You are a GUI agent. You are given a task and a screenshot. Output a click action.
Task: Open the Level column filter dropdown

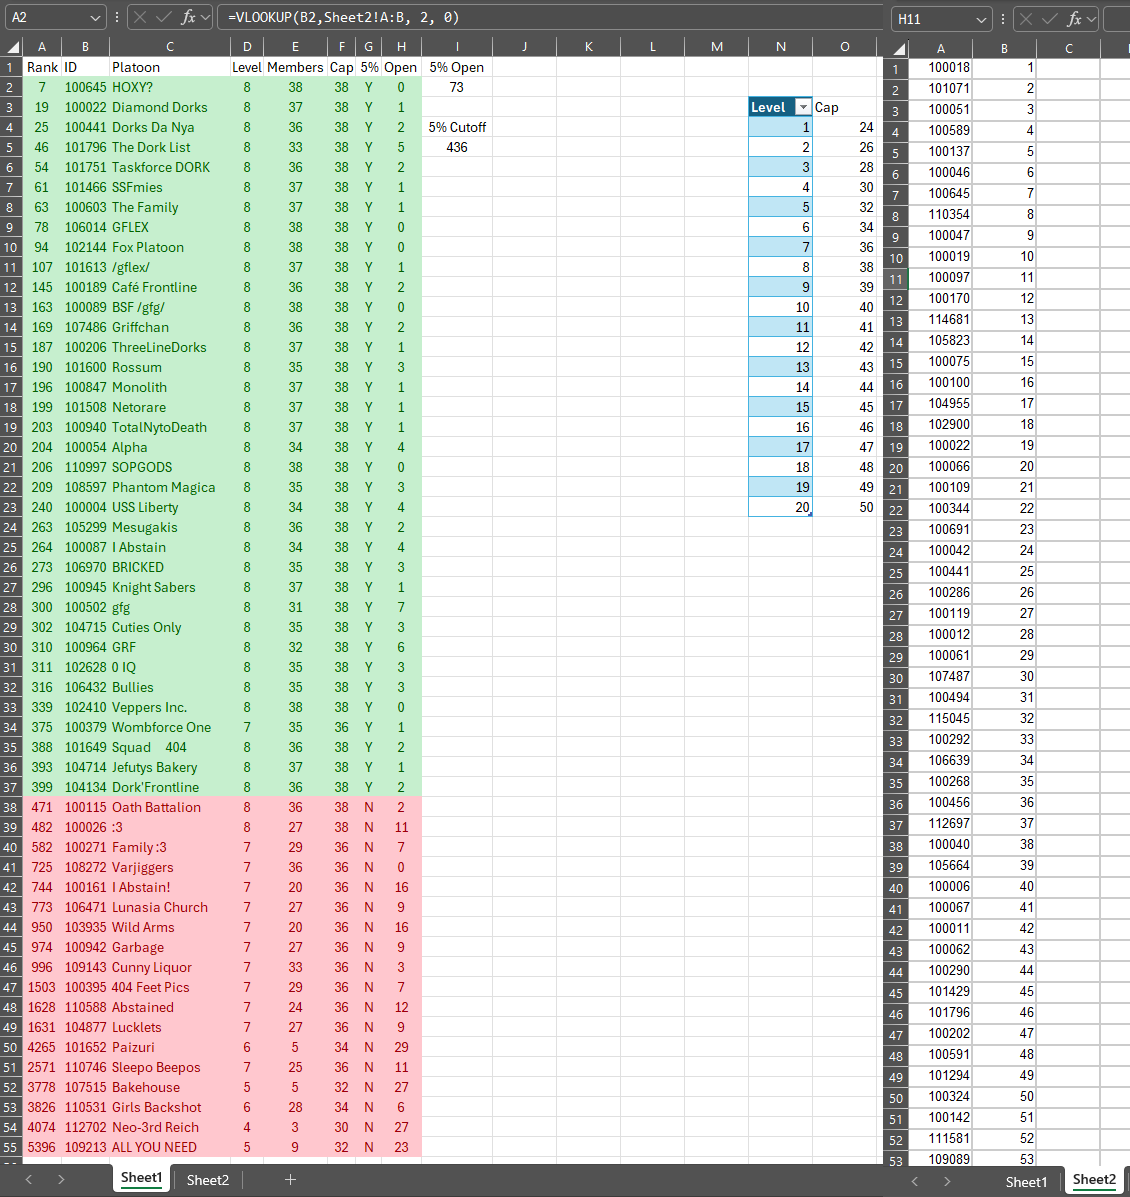(x=802, y=107)
